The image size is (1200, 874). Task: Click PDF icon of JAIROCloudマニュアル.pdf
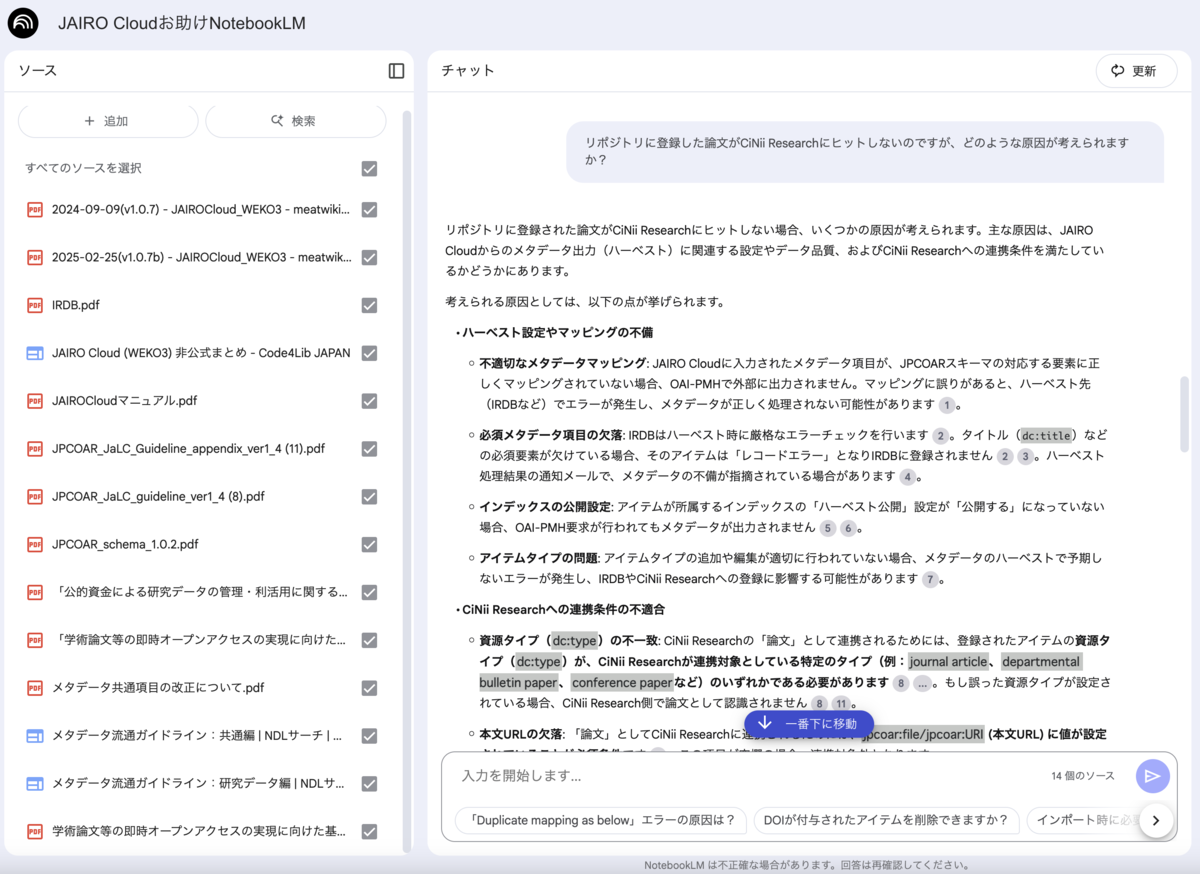click(35, 401)
